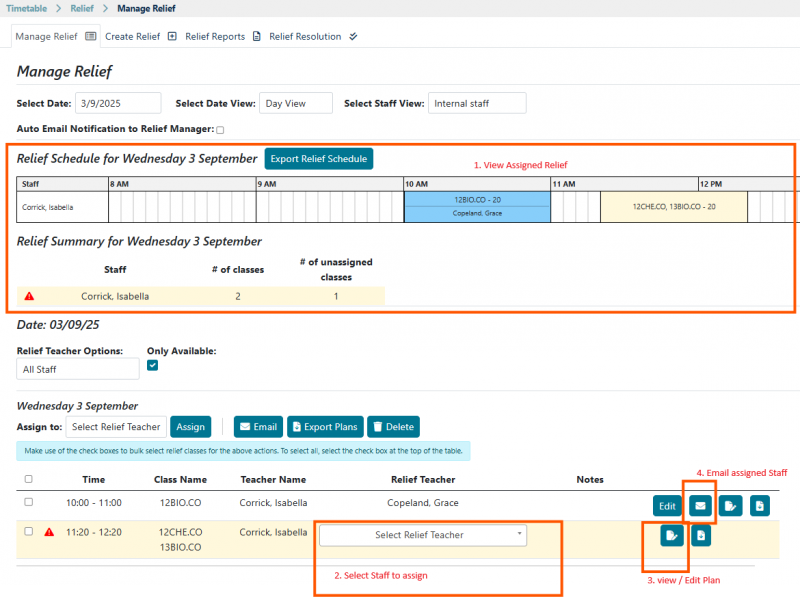The image size is (800, 597).
Task: Click the blue 12BIO.CO block in the schedule
Action: click(476, 206)
